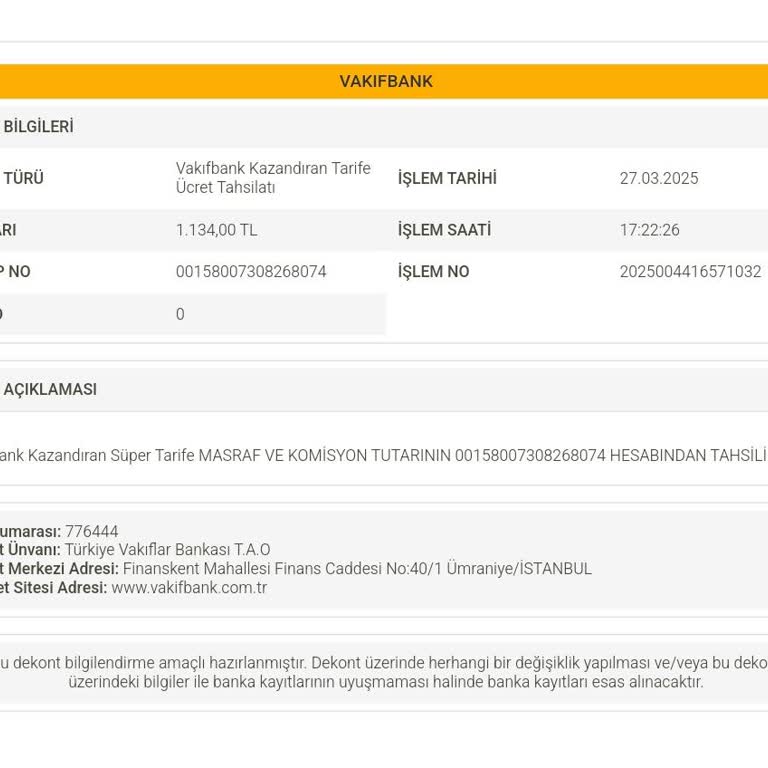Click the account number 00158007308268074 in table
The image size is (768, 768).
point(251,272)
